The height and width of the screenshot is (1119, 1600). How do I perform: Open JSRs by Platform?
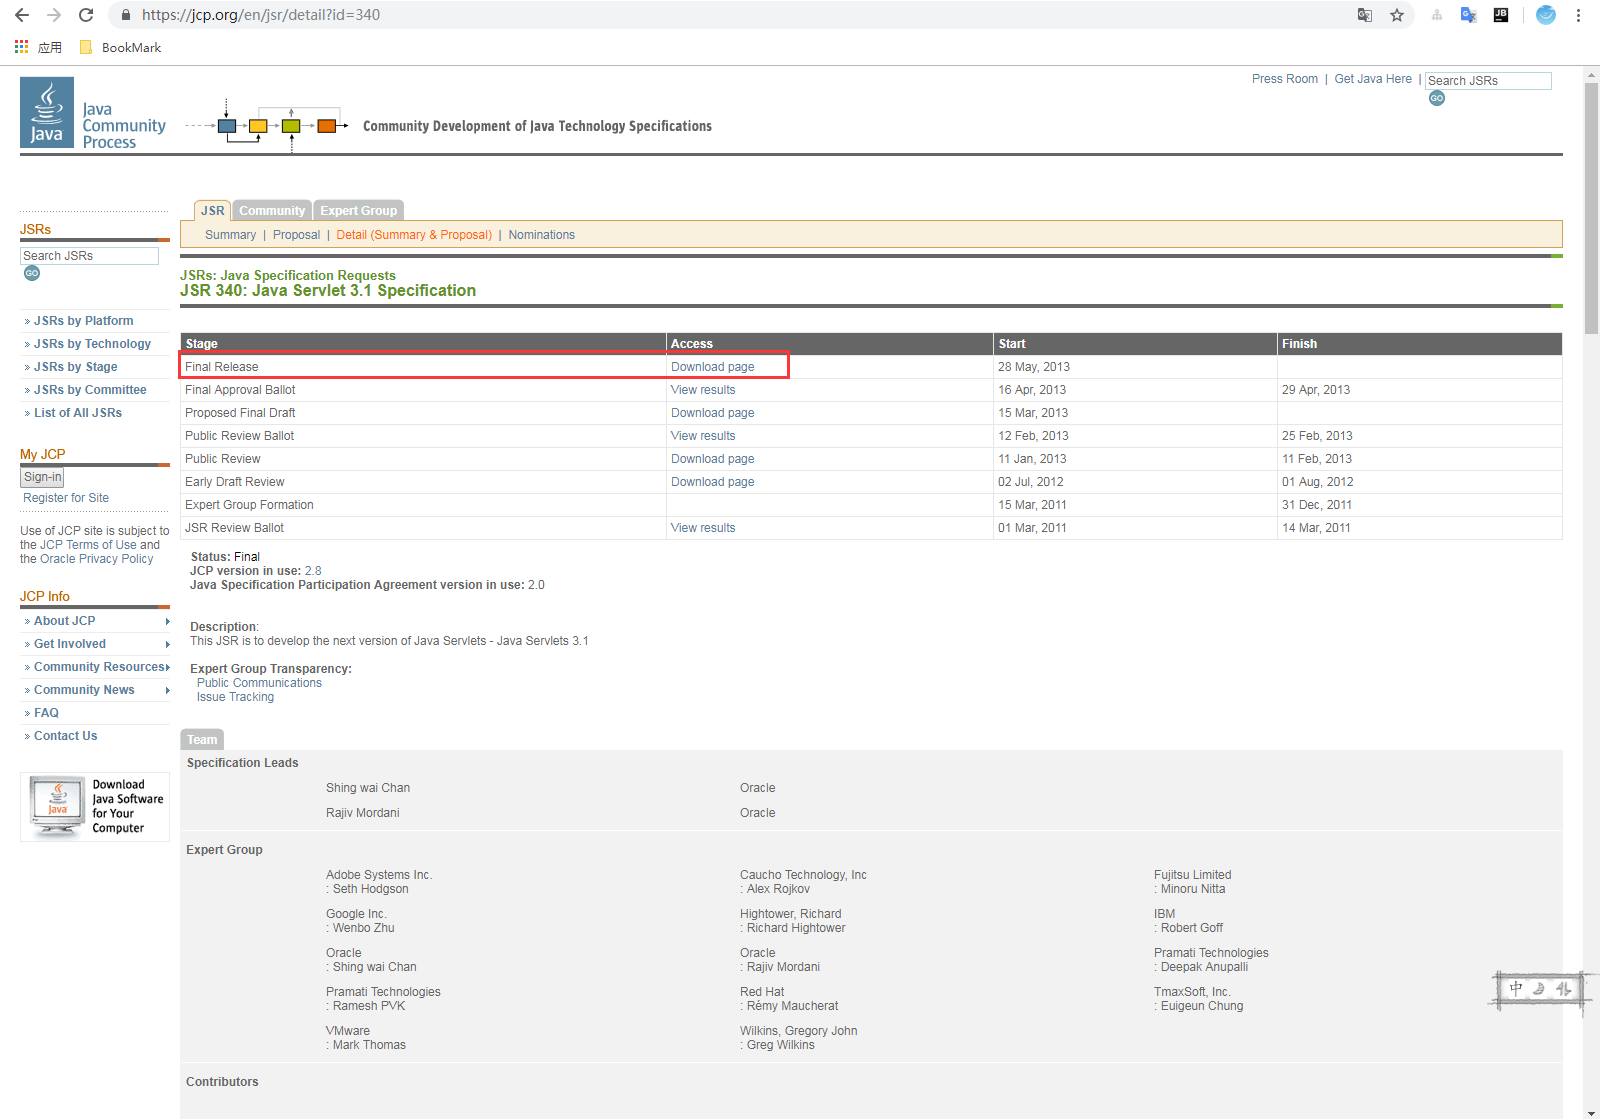pyautogui.click(x=83, y=321)
